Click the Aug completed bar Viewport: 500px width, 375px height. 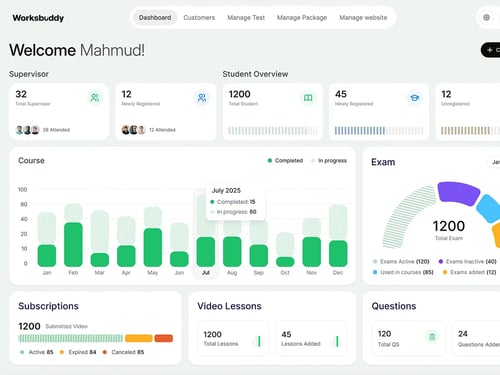click(x=232, y=252)
